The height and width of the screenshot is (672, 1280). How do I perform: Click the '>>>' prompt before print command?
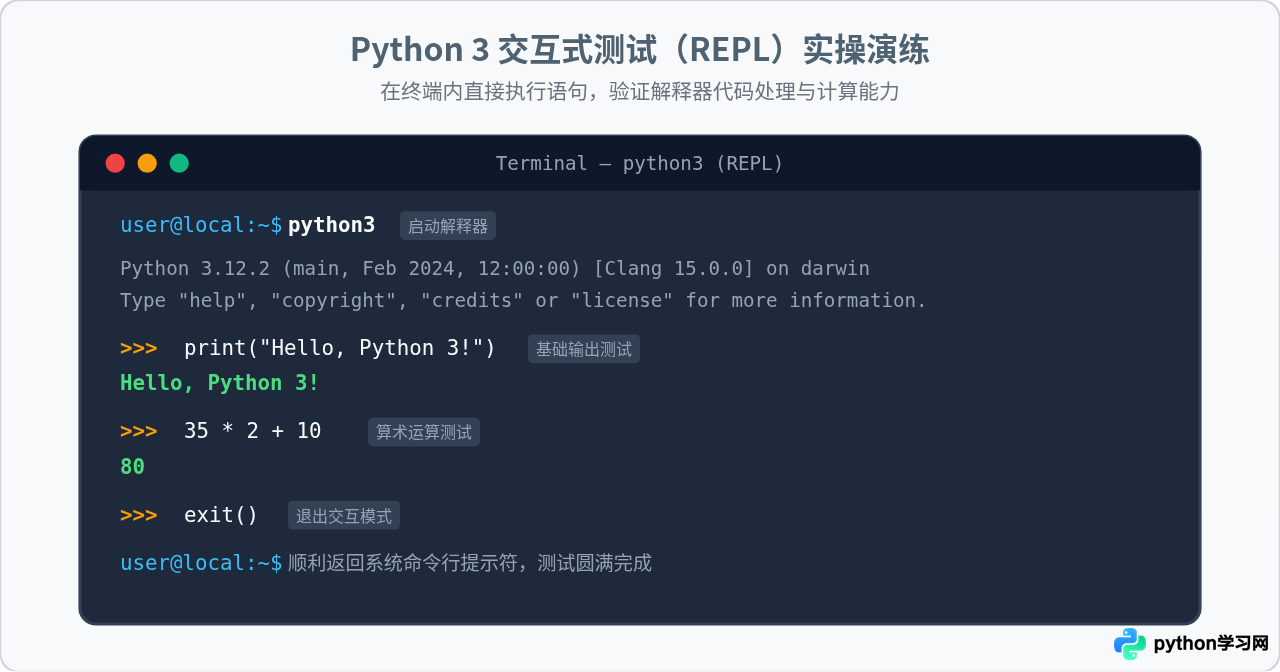tap(138, 348)
